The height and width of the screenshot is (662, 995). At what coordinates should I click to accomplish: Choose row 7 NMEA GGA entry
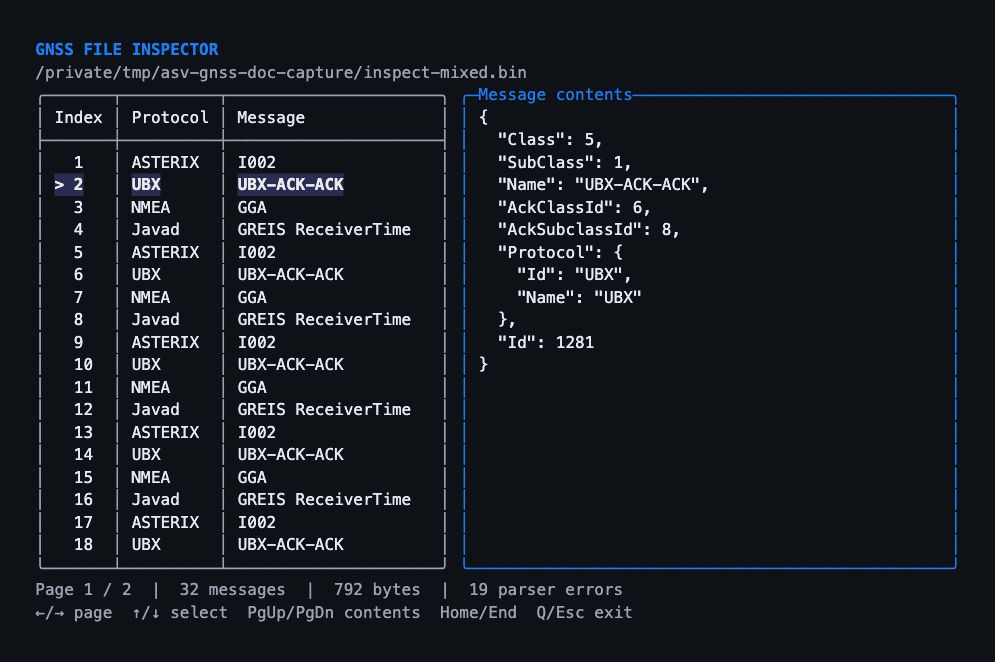[242, 297]
